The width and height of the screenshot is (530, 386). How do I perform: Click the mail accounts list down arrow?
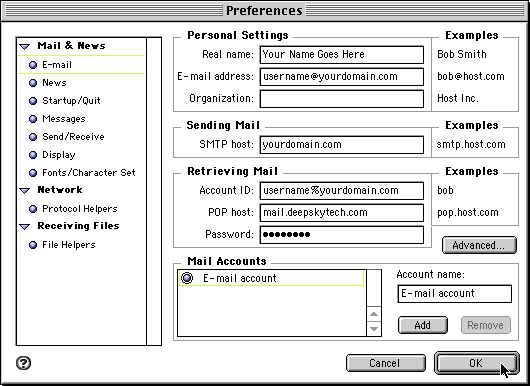(x=374, y=329)
